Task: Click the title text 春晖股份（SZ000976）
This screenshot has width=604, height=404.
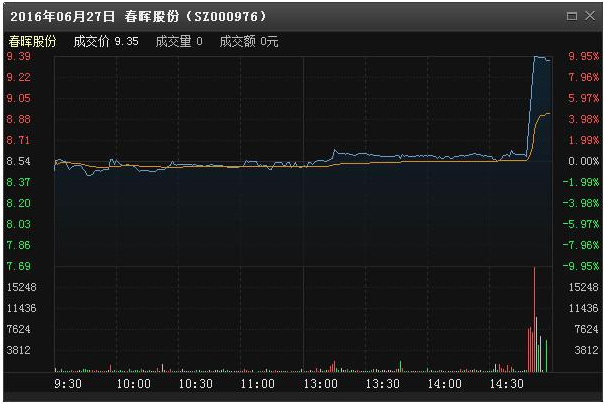Action: 195,17
